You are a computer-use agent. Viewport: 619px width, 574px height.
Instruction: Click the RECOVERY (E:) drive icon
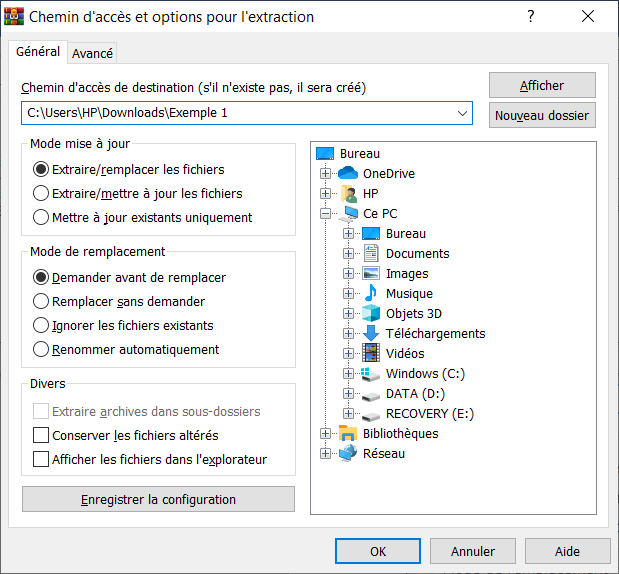pyautogui.click(x=371, y=415)
